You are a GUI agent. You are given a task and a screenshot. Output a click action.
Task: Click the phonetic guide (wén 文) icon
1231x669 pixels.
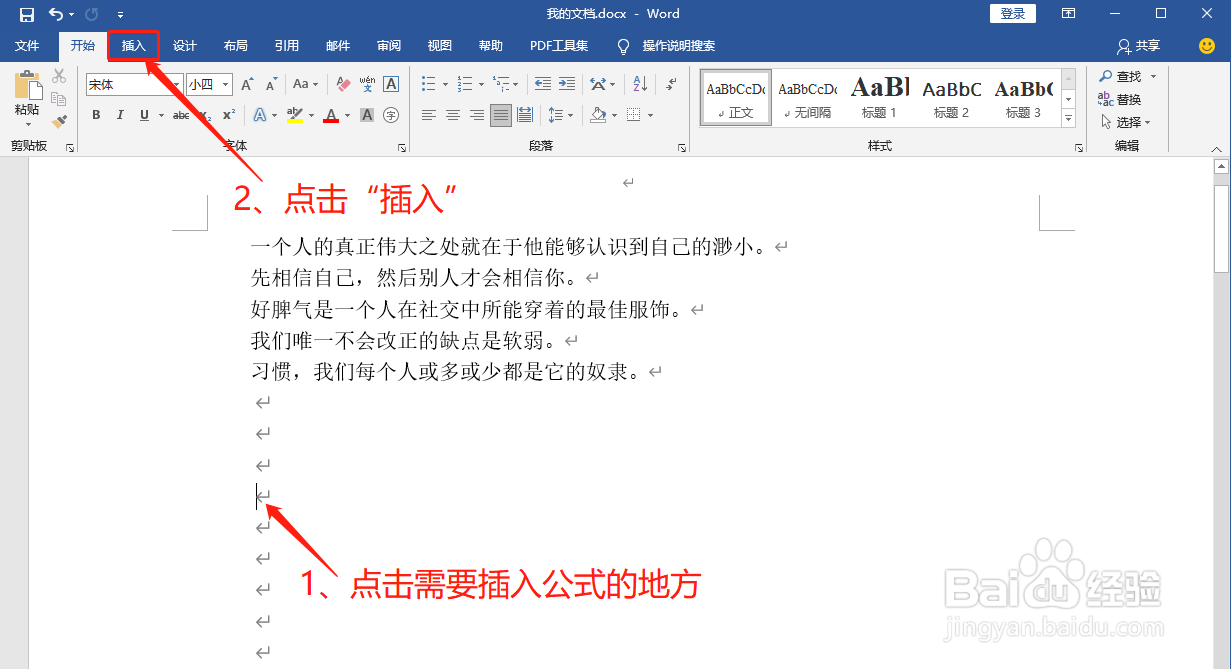369,83
